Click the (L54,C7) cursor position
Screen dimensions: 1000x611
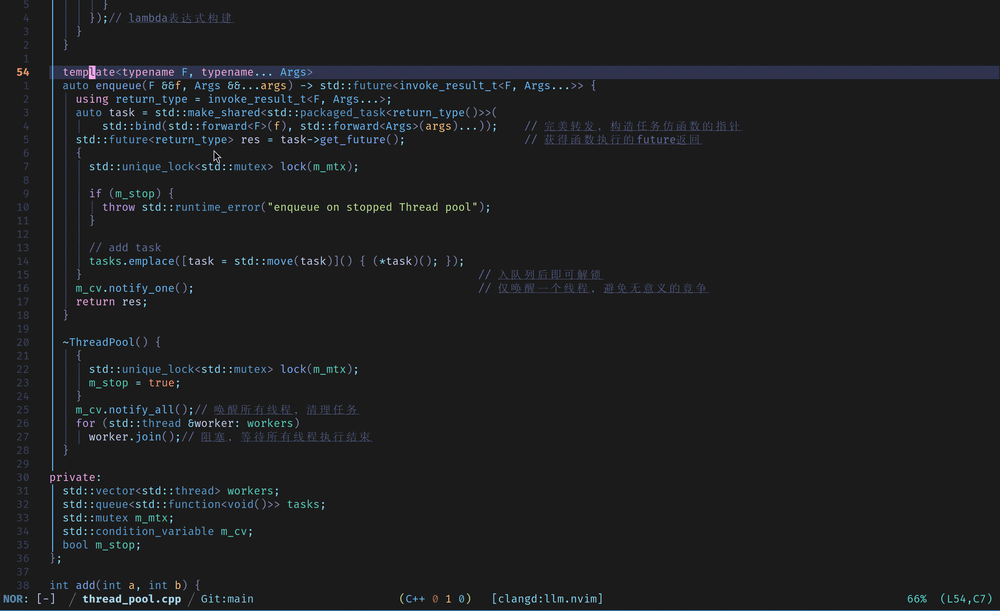(x=966, y=599)
